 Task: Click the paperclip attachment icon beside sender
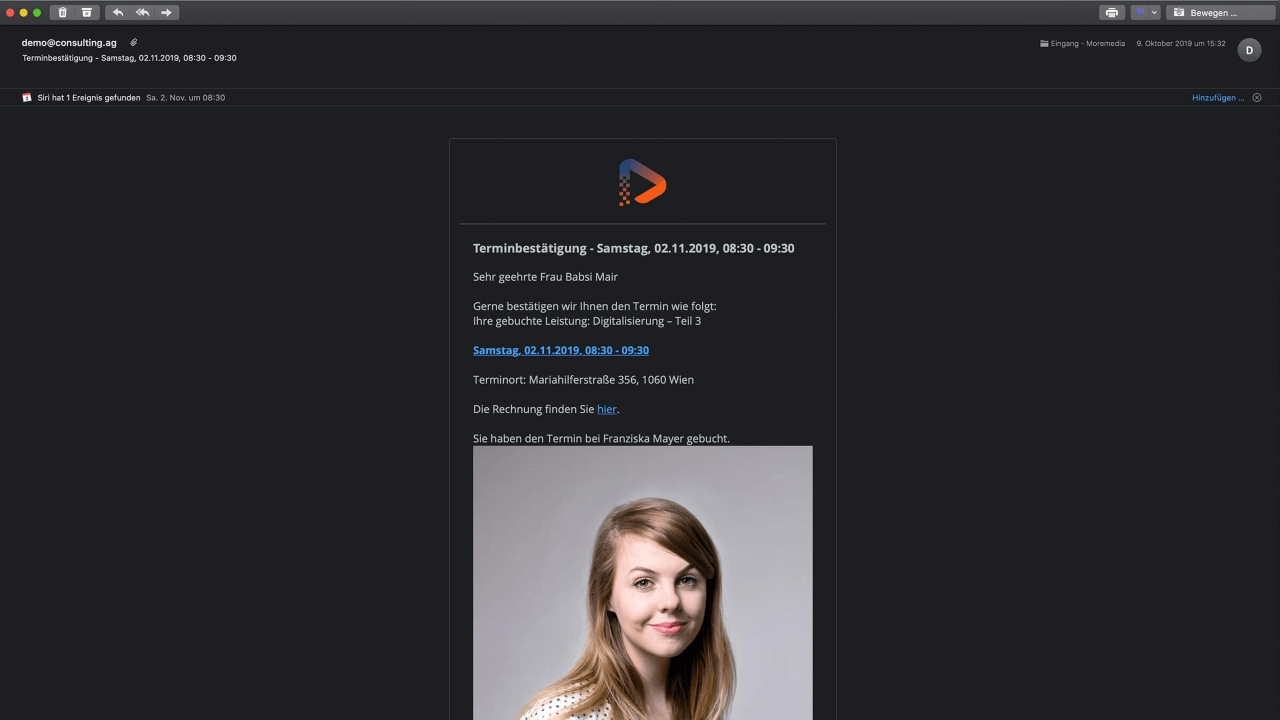(134, 43)
